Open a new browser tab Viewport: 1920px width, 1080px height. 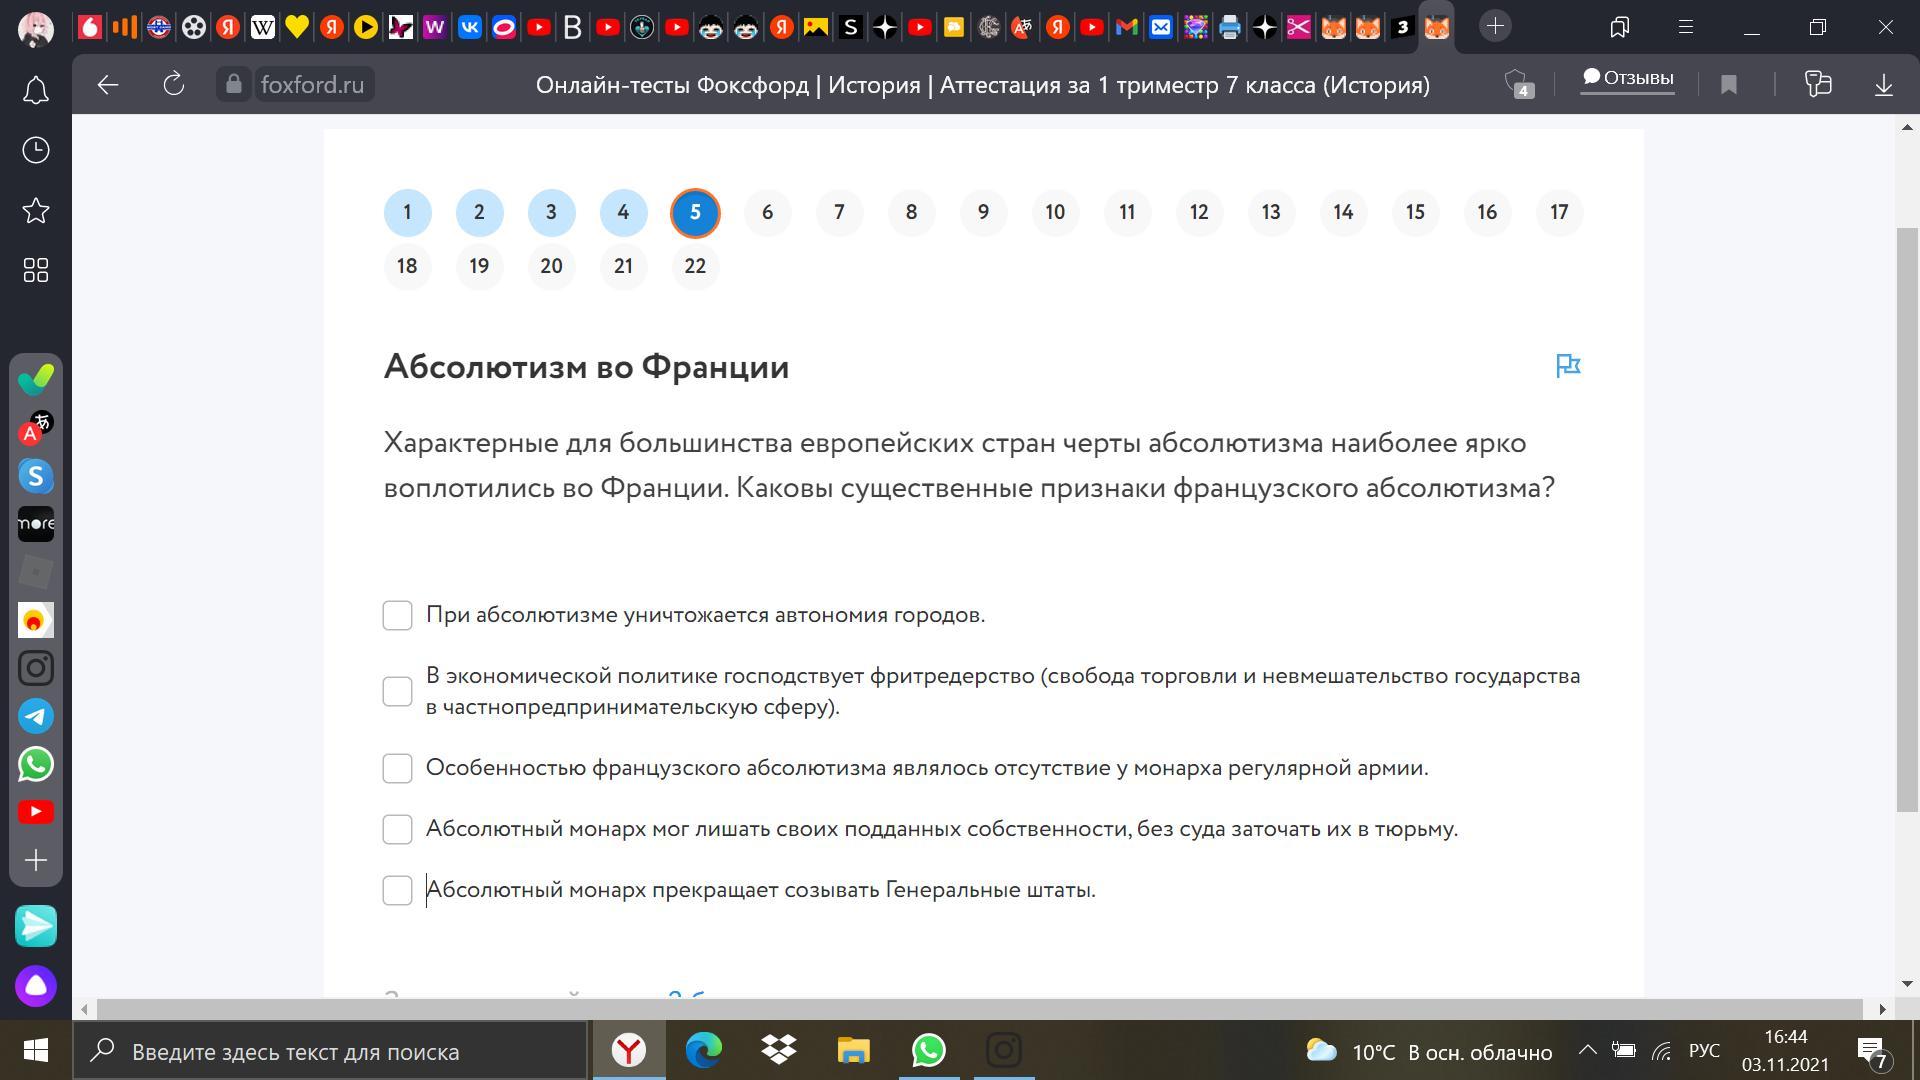[1495, 27]
